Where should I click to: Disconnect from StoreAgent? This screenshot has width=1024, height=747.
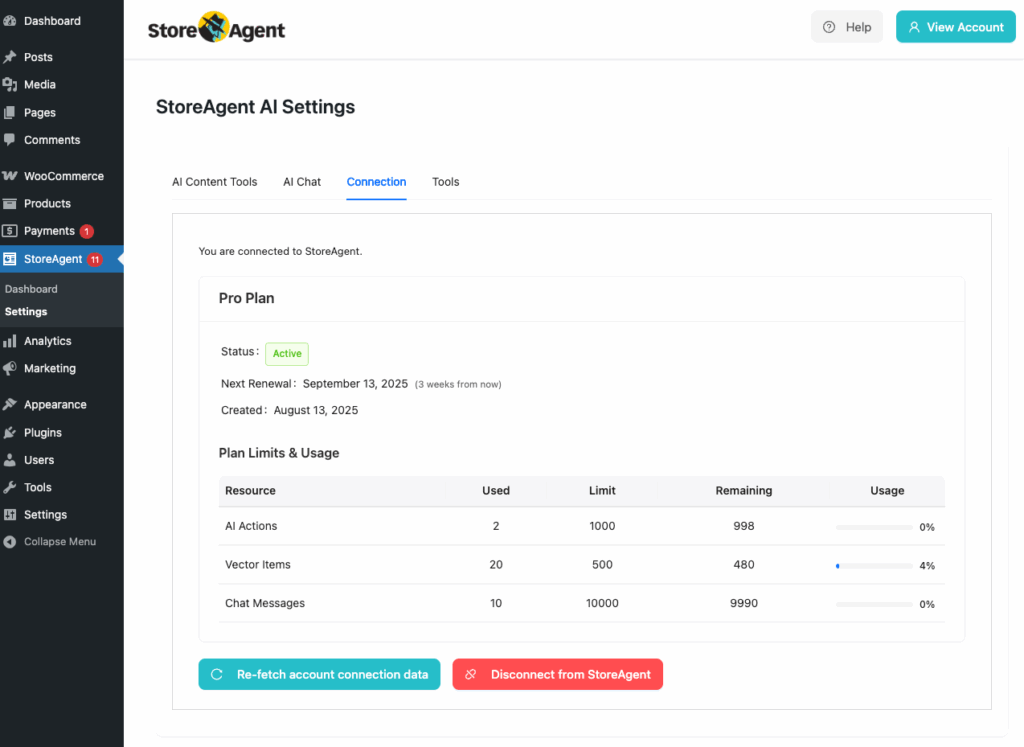558,675
